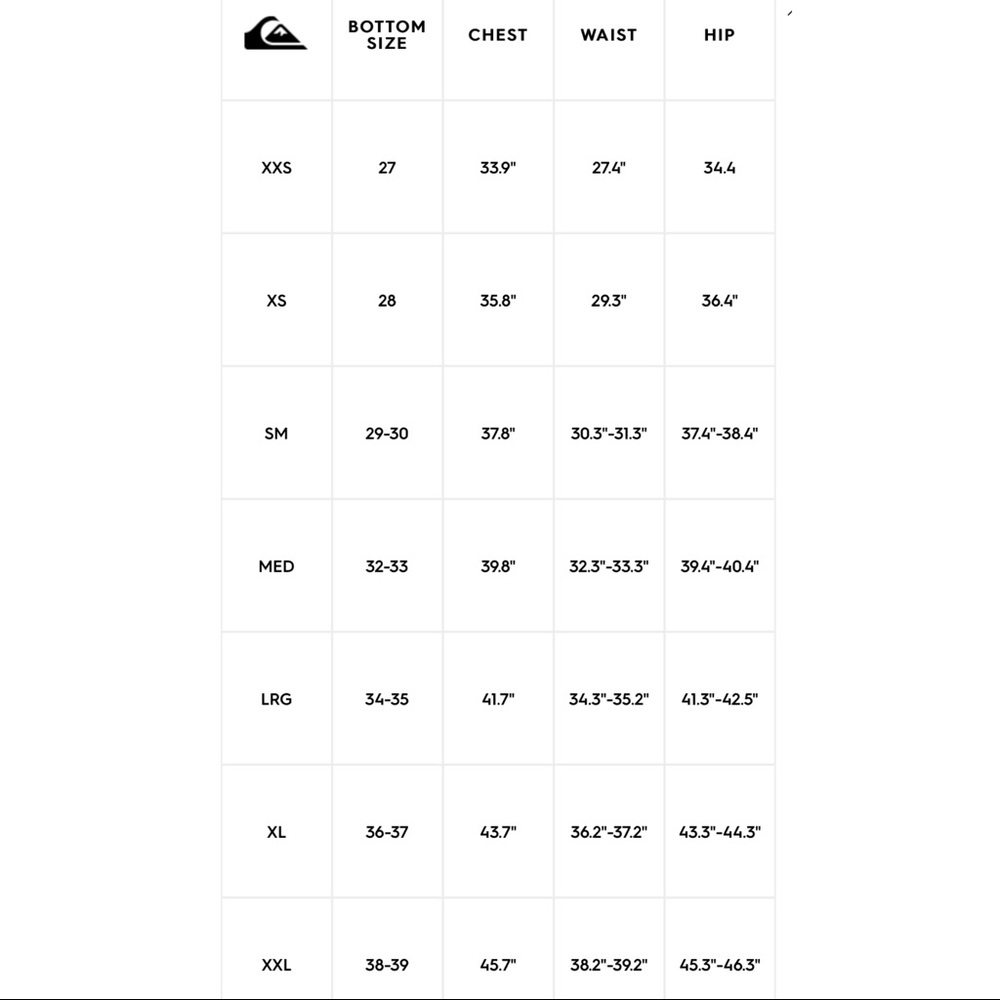1000x1000 pixels.
Task: Choose the MED size row label
Action: point(276,566)
